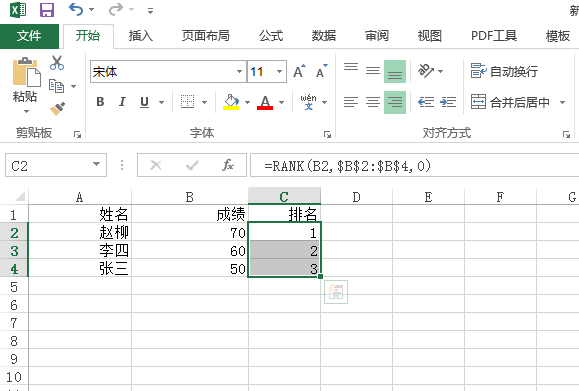Select the Format Painter brush
Screen dimensions: 579x391
tap(57, 109)
